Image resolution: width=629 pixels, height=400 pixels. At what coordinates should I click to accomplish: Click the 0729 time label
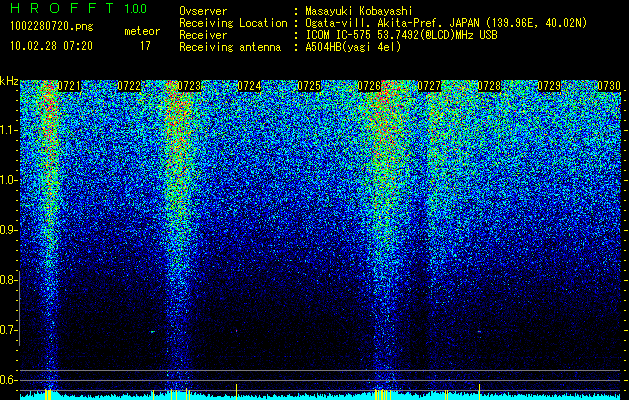549,86
